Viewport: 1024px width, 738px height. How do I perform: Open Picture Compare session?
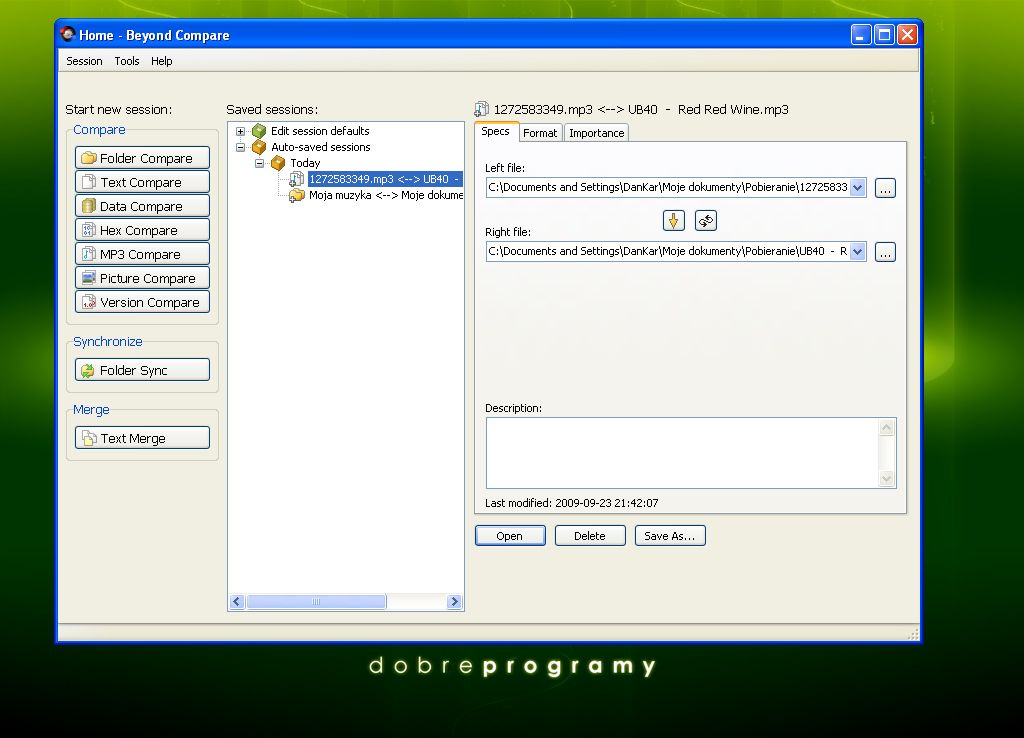(x=142, y=278)
